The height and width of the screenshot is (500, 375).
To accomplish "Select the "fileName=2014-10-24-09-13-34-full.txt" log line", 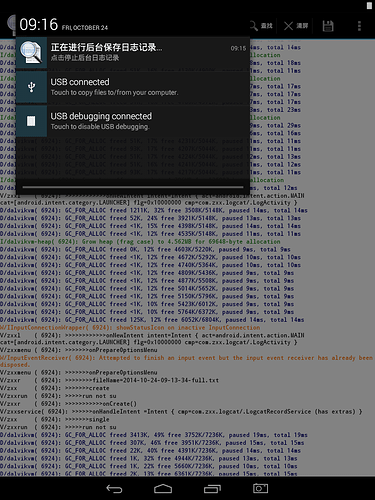I will pyautogui.click(x=109, y=380).
